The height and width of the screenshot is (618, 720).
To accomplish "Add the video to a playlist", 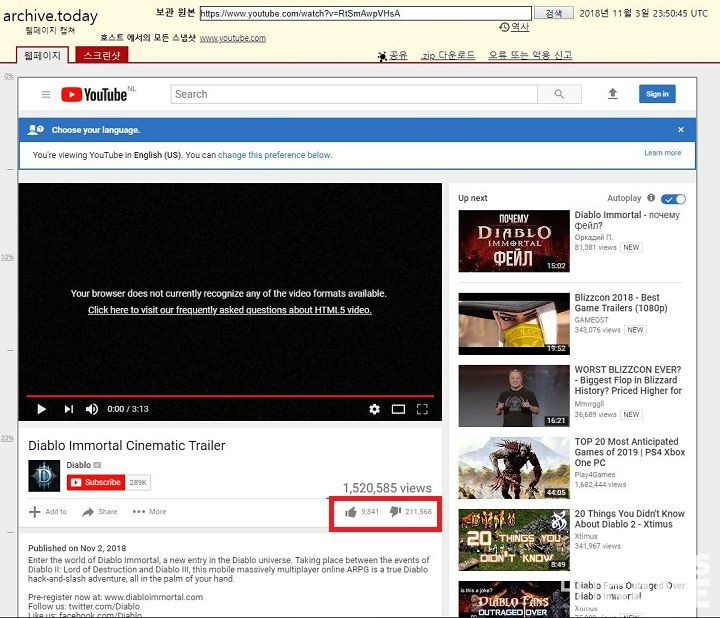I will click(x=48, y=511).
